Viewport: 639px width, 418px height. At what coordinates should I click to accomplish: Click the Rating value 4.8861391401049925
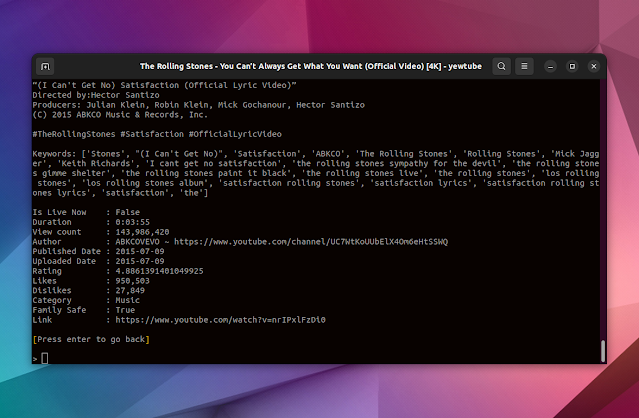pyautogui.click(x=159, y=271)
